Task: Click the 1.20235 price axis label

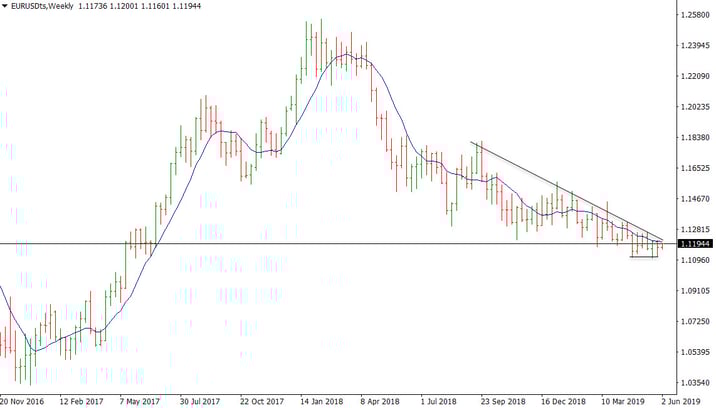Action: click(x=695, y=106)
